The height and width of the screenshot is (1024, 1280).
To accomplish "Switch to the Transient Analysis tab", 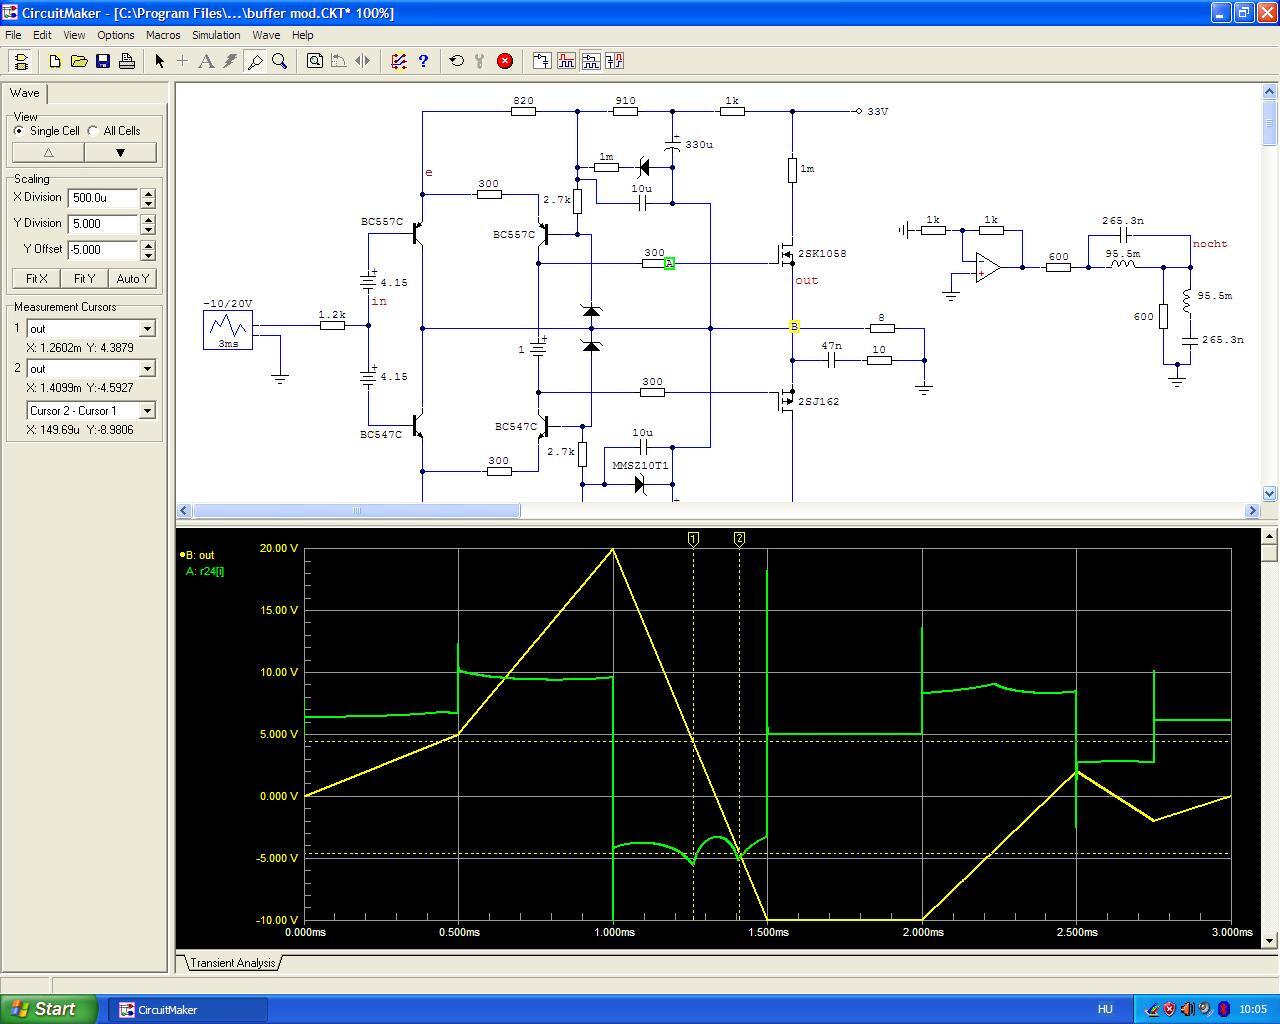I will point(232,963).
